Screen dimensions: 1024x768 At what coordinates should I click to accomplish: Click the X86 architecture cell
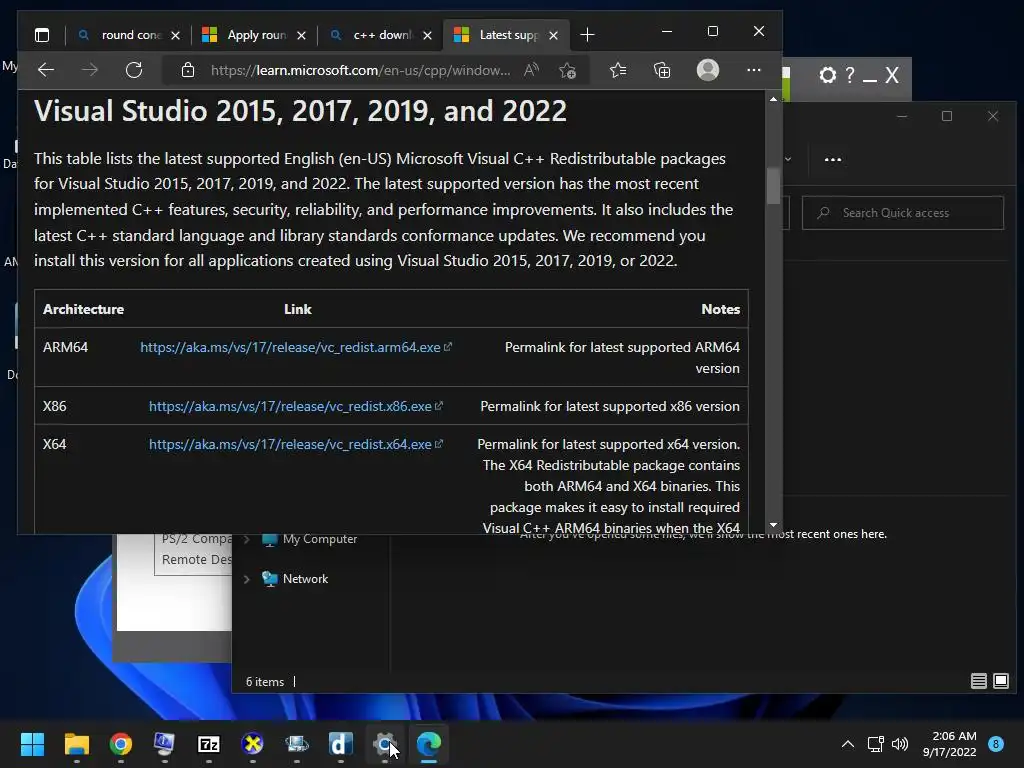pos(55,406)
